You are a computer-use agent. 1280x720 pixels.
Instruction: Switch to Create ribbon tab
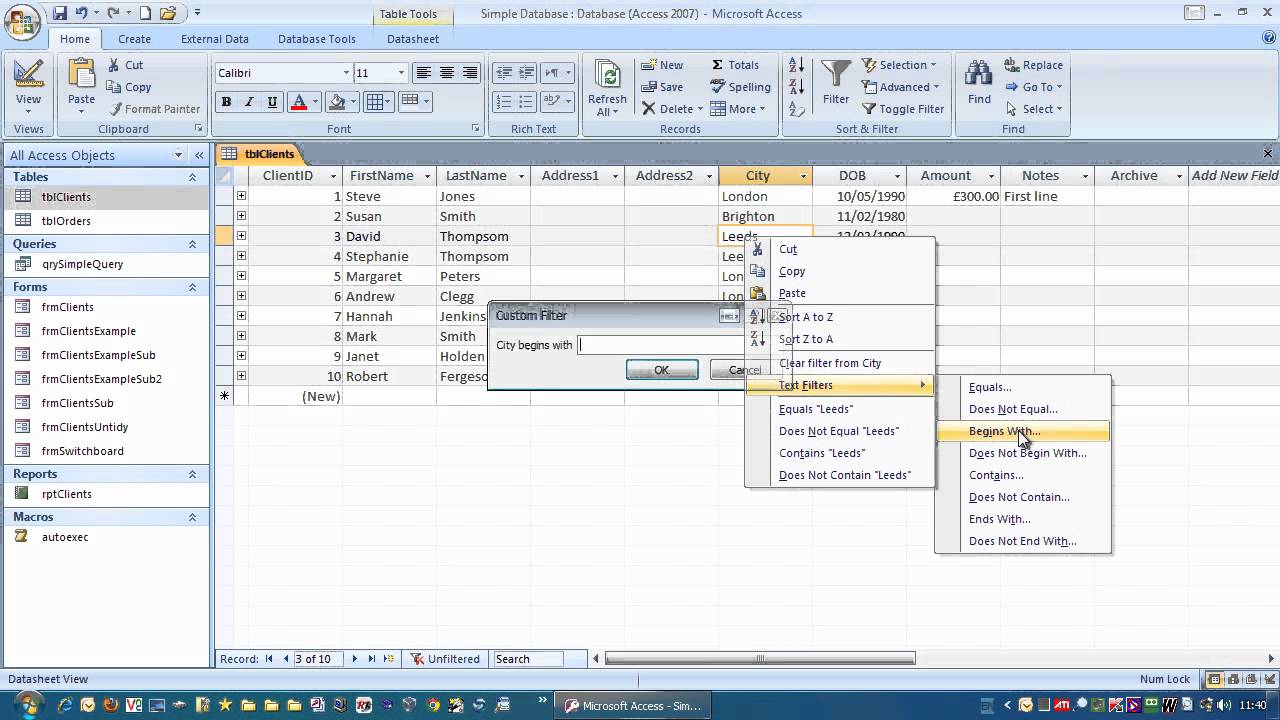pos(134,39)
